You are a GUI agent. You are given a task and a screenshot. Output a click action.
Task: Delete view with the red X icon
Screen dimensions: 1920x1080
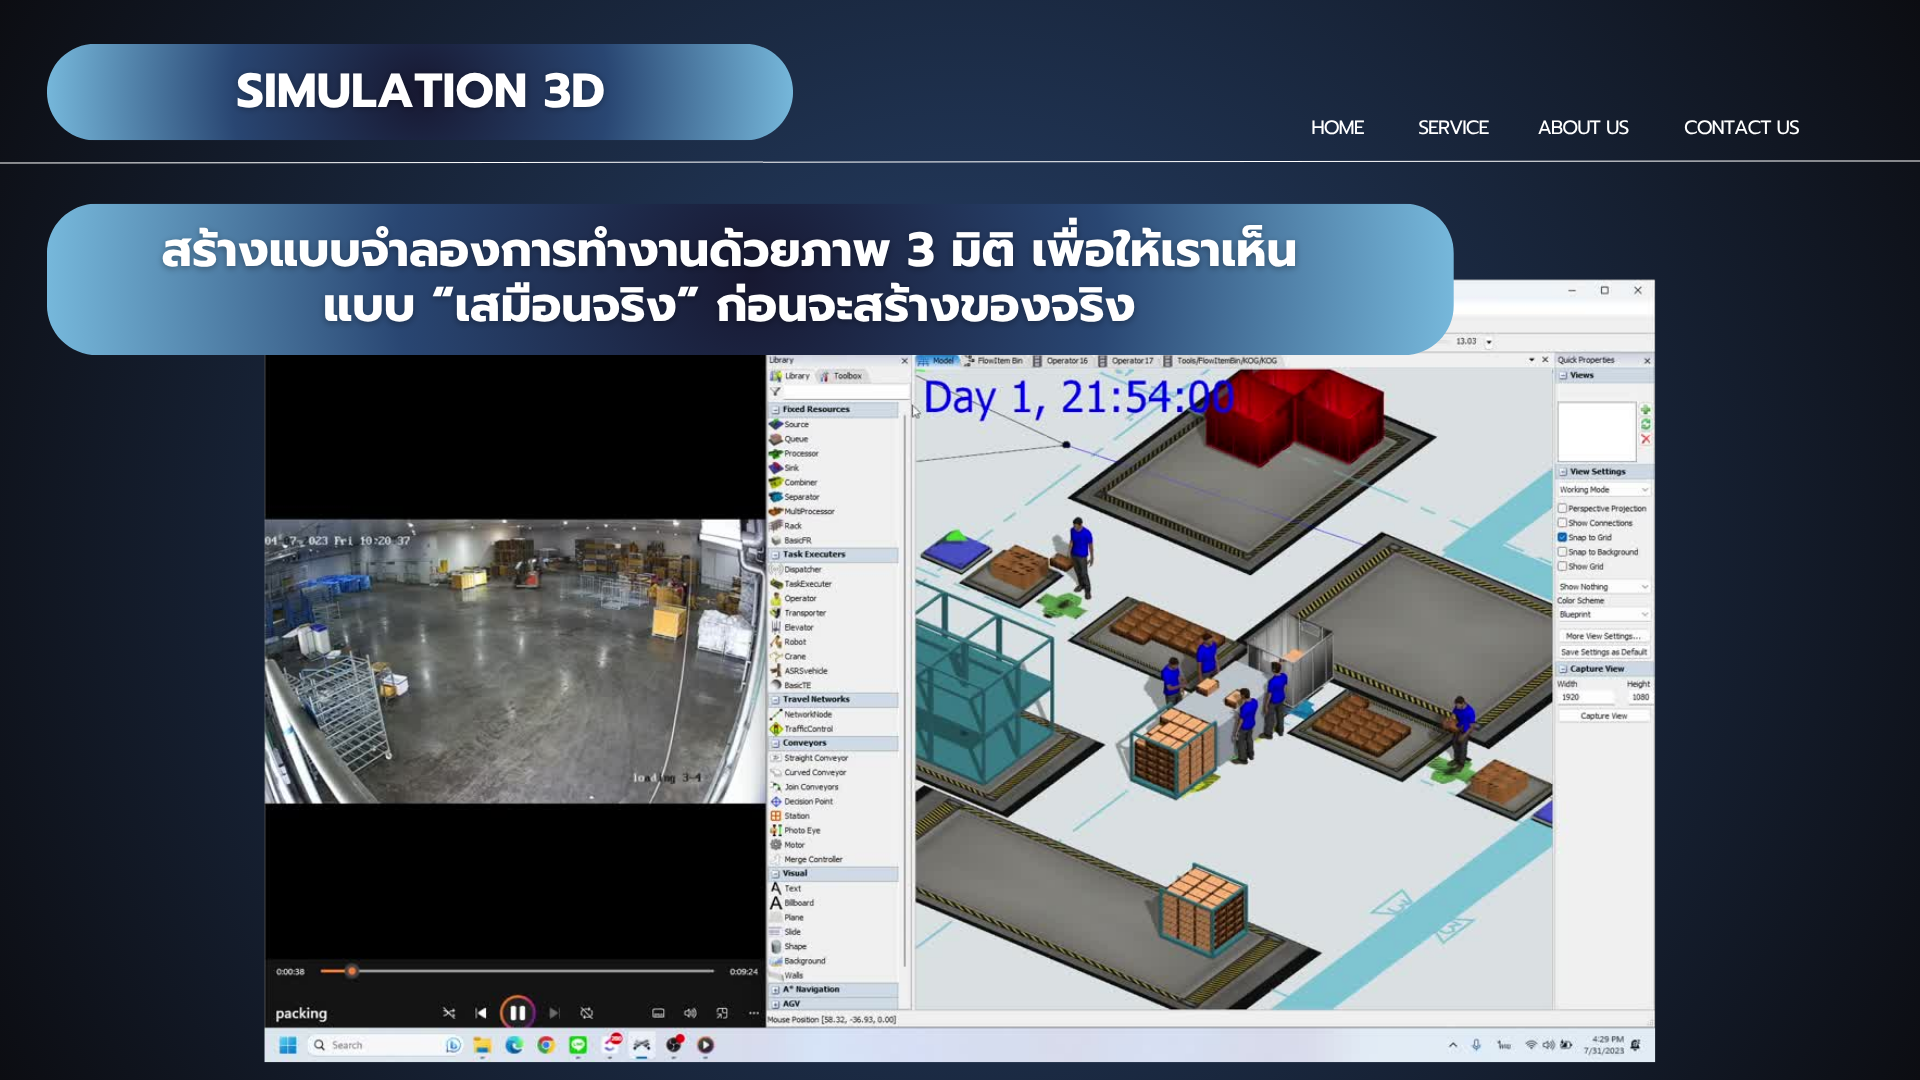tap(1645, 439)
